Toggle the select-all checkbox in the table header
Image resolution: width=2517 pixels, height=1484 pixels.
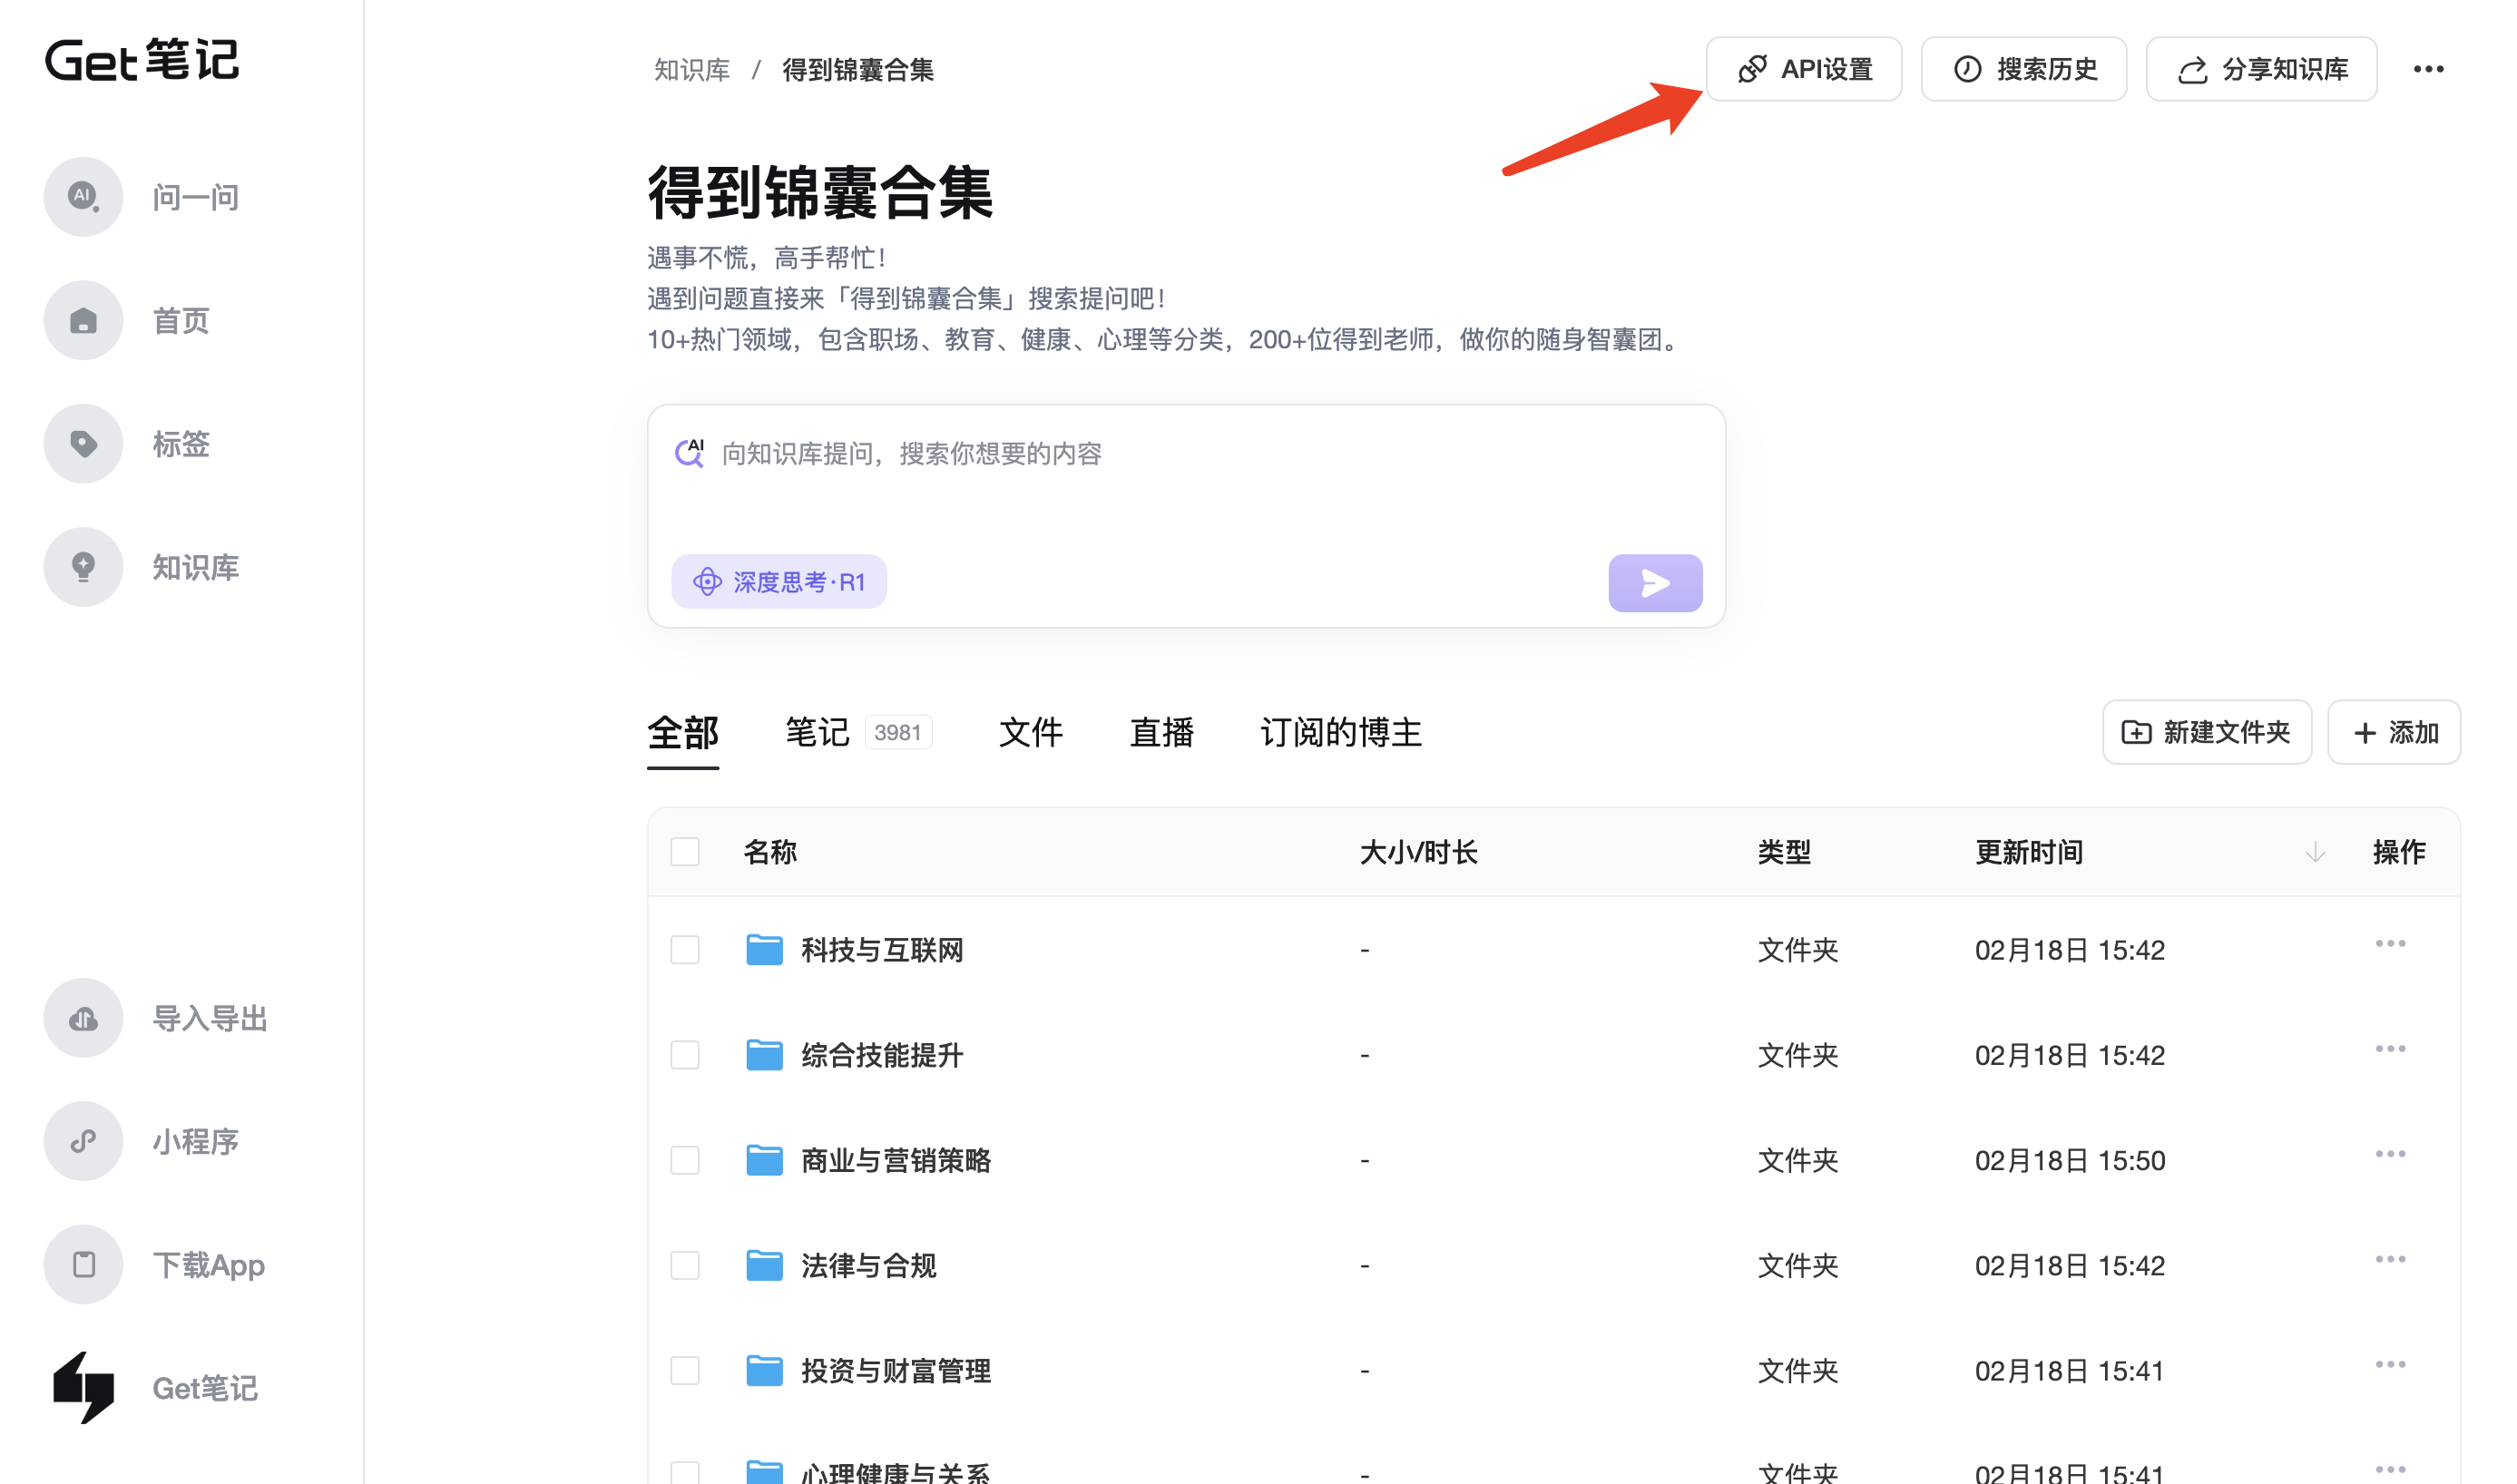pyautogui.click(x=685, y=852)
